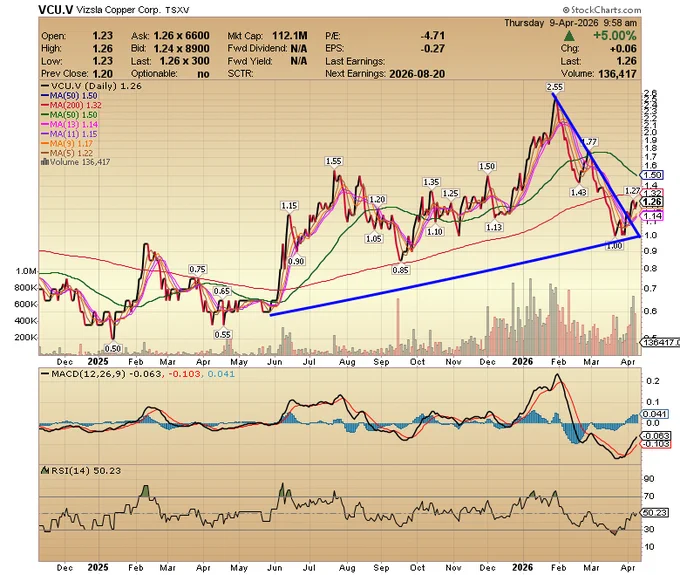
Task: Click the VCU.V (Daily) 1.26 legend entry
Action: click(x=92, y=86)
